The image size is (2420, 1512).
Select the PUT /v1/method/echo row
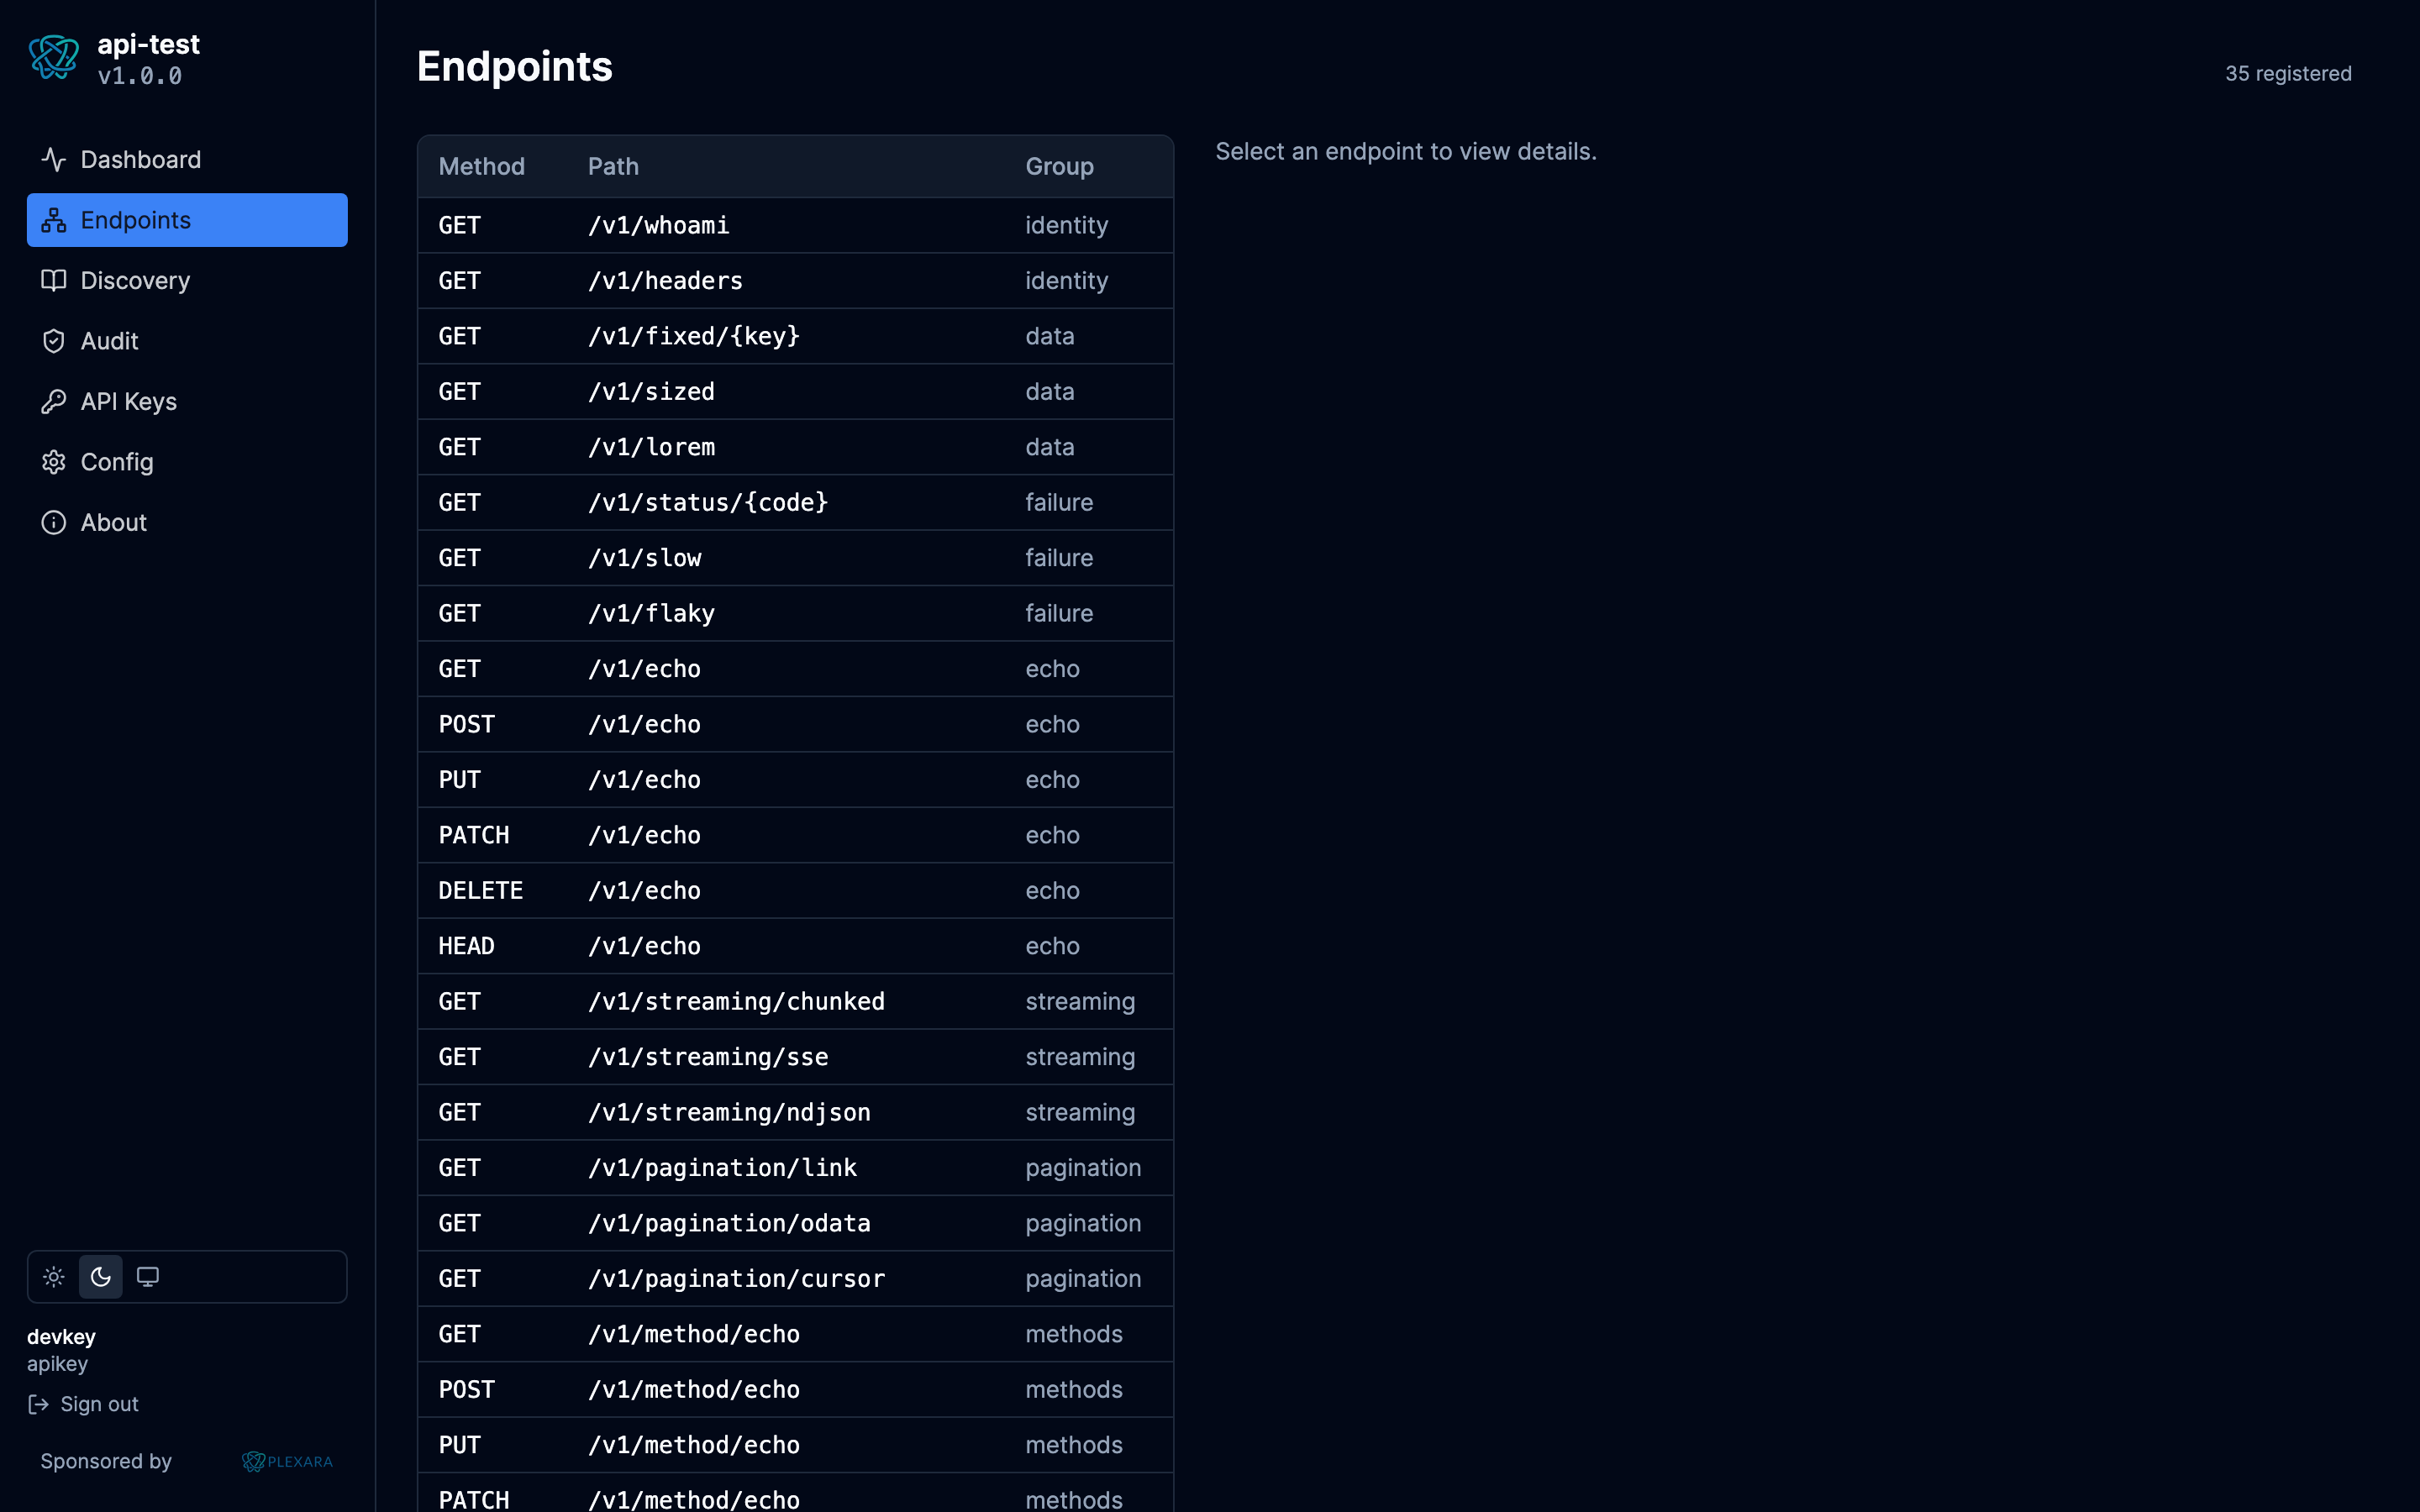coord(795,1446)
